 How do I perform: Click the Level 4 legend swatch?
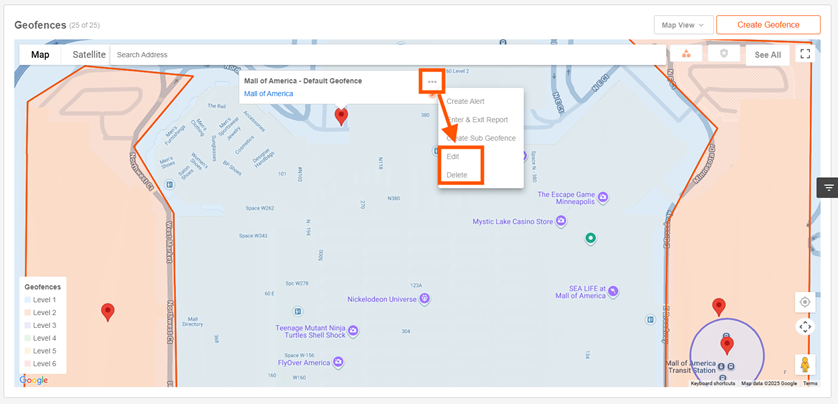click(28, 338)
